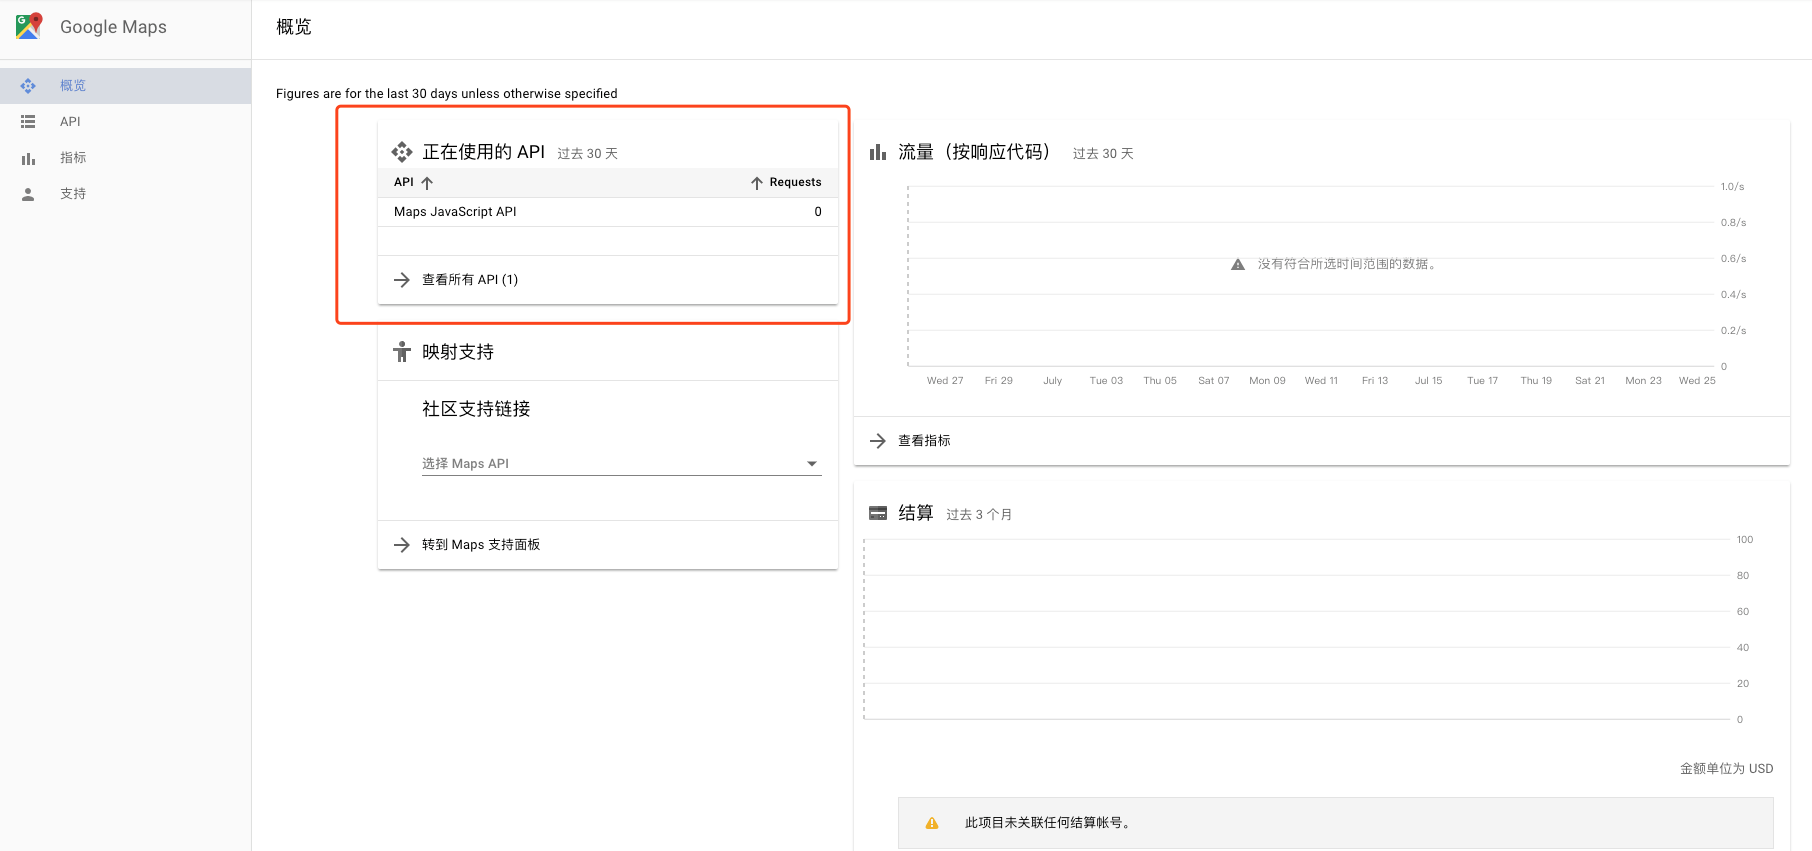Viewport: 1812px width, 851px height.
Task: Click the Requests column header
Action: tap(795, 182)
